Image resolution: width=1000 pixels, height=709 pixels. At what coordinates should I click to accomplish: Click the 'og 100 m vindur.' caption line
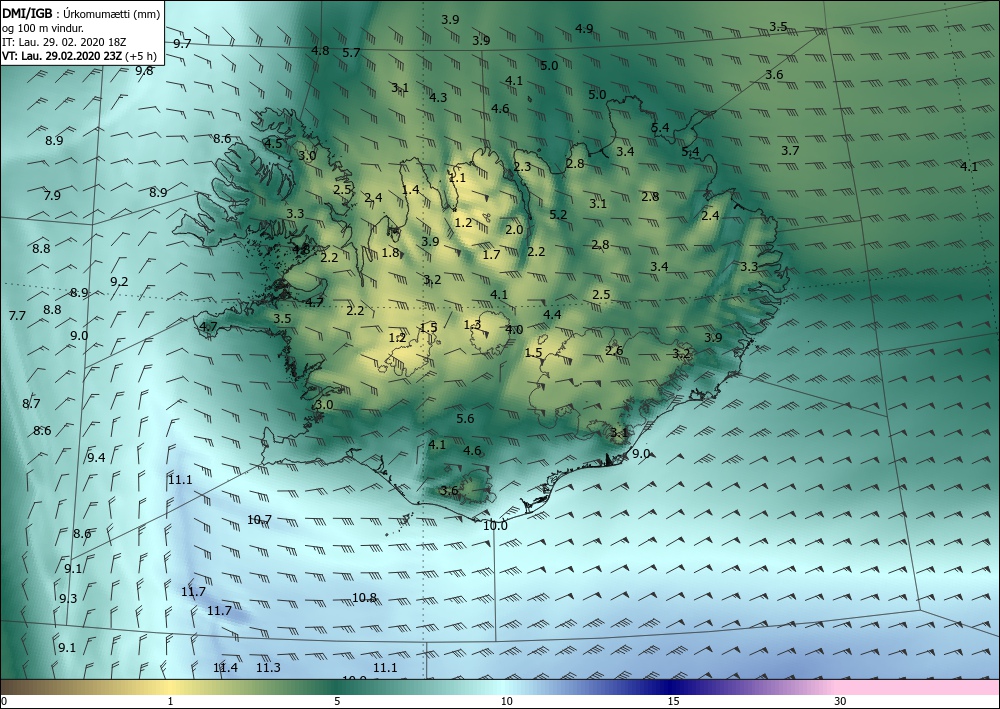43,27
